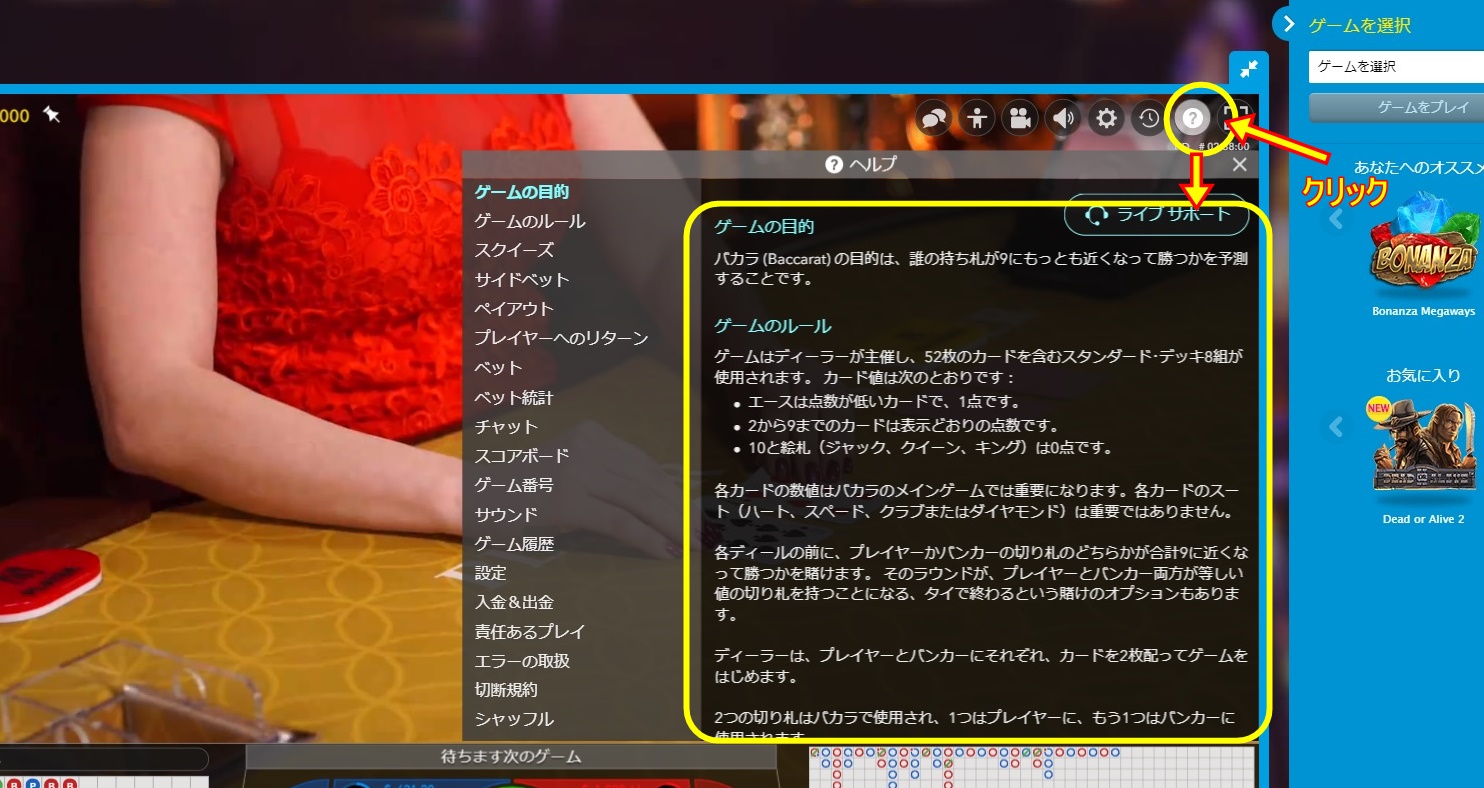
Task: Click the question mark help icon
Action: (1192, 118)
